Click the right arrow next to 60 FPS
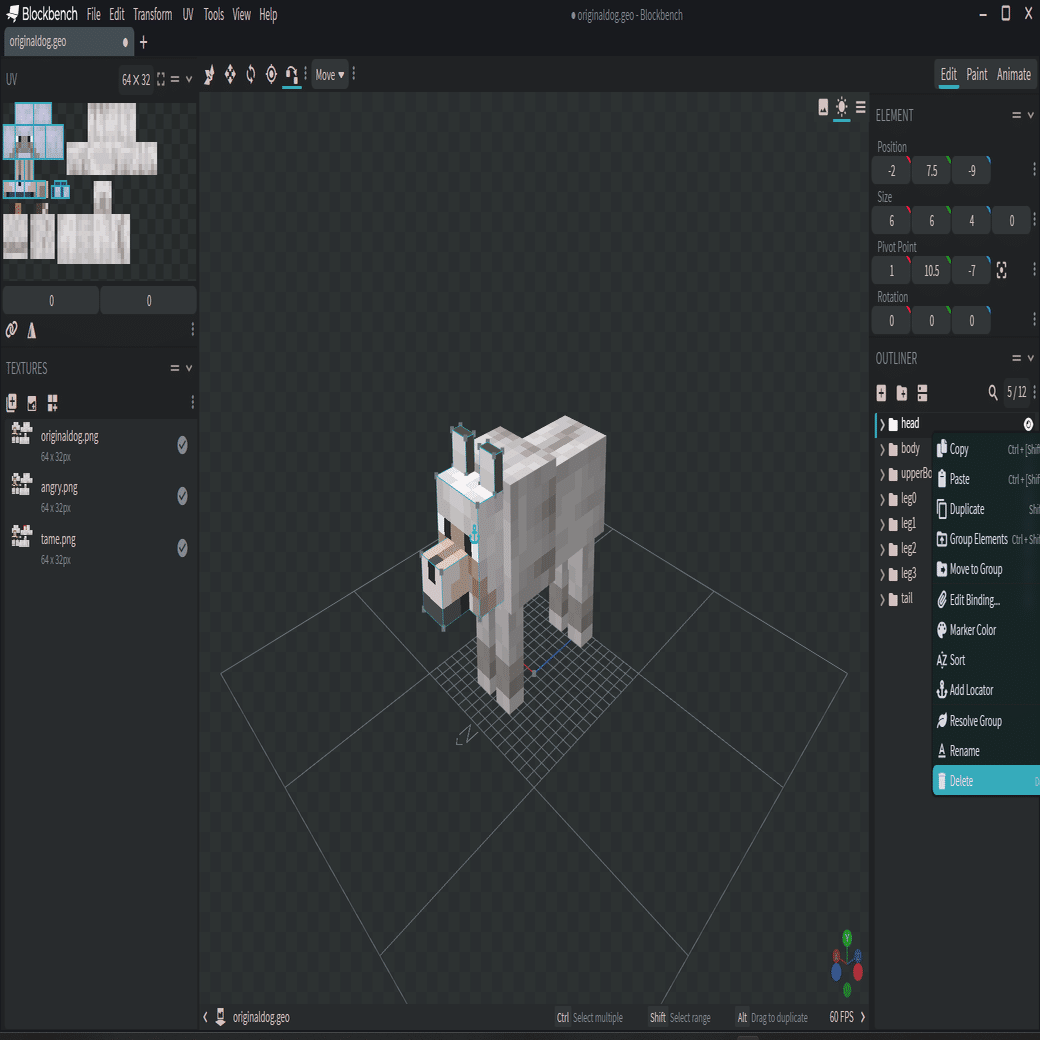The width and height of the screenshot is (1040, 1040). click(863, 1017)
